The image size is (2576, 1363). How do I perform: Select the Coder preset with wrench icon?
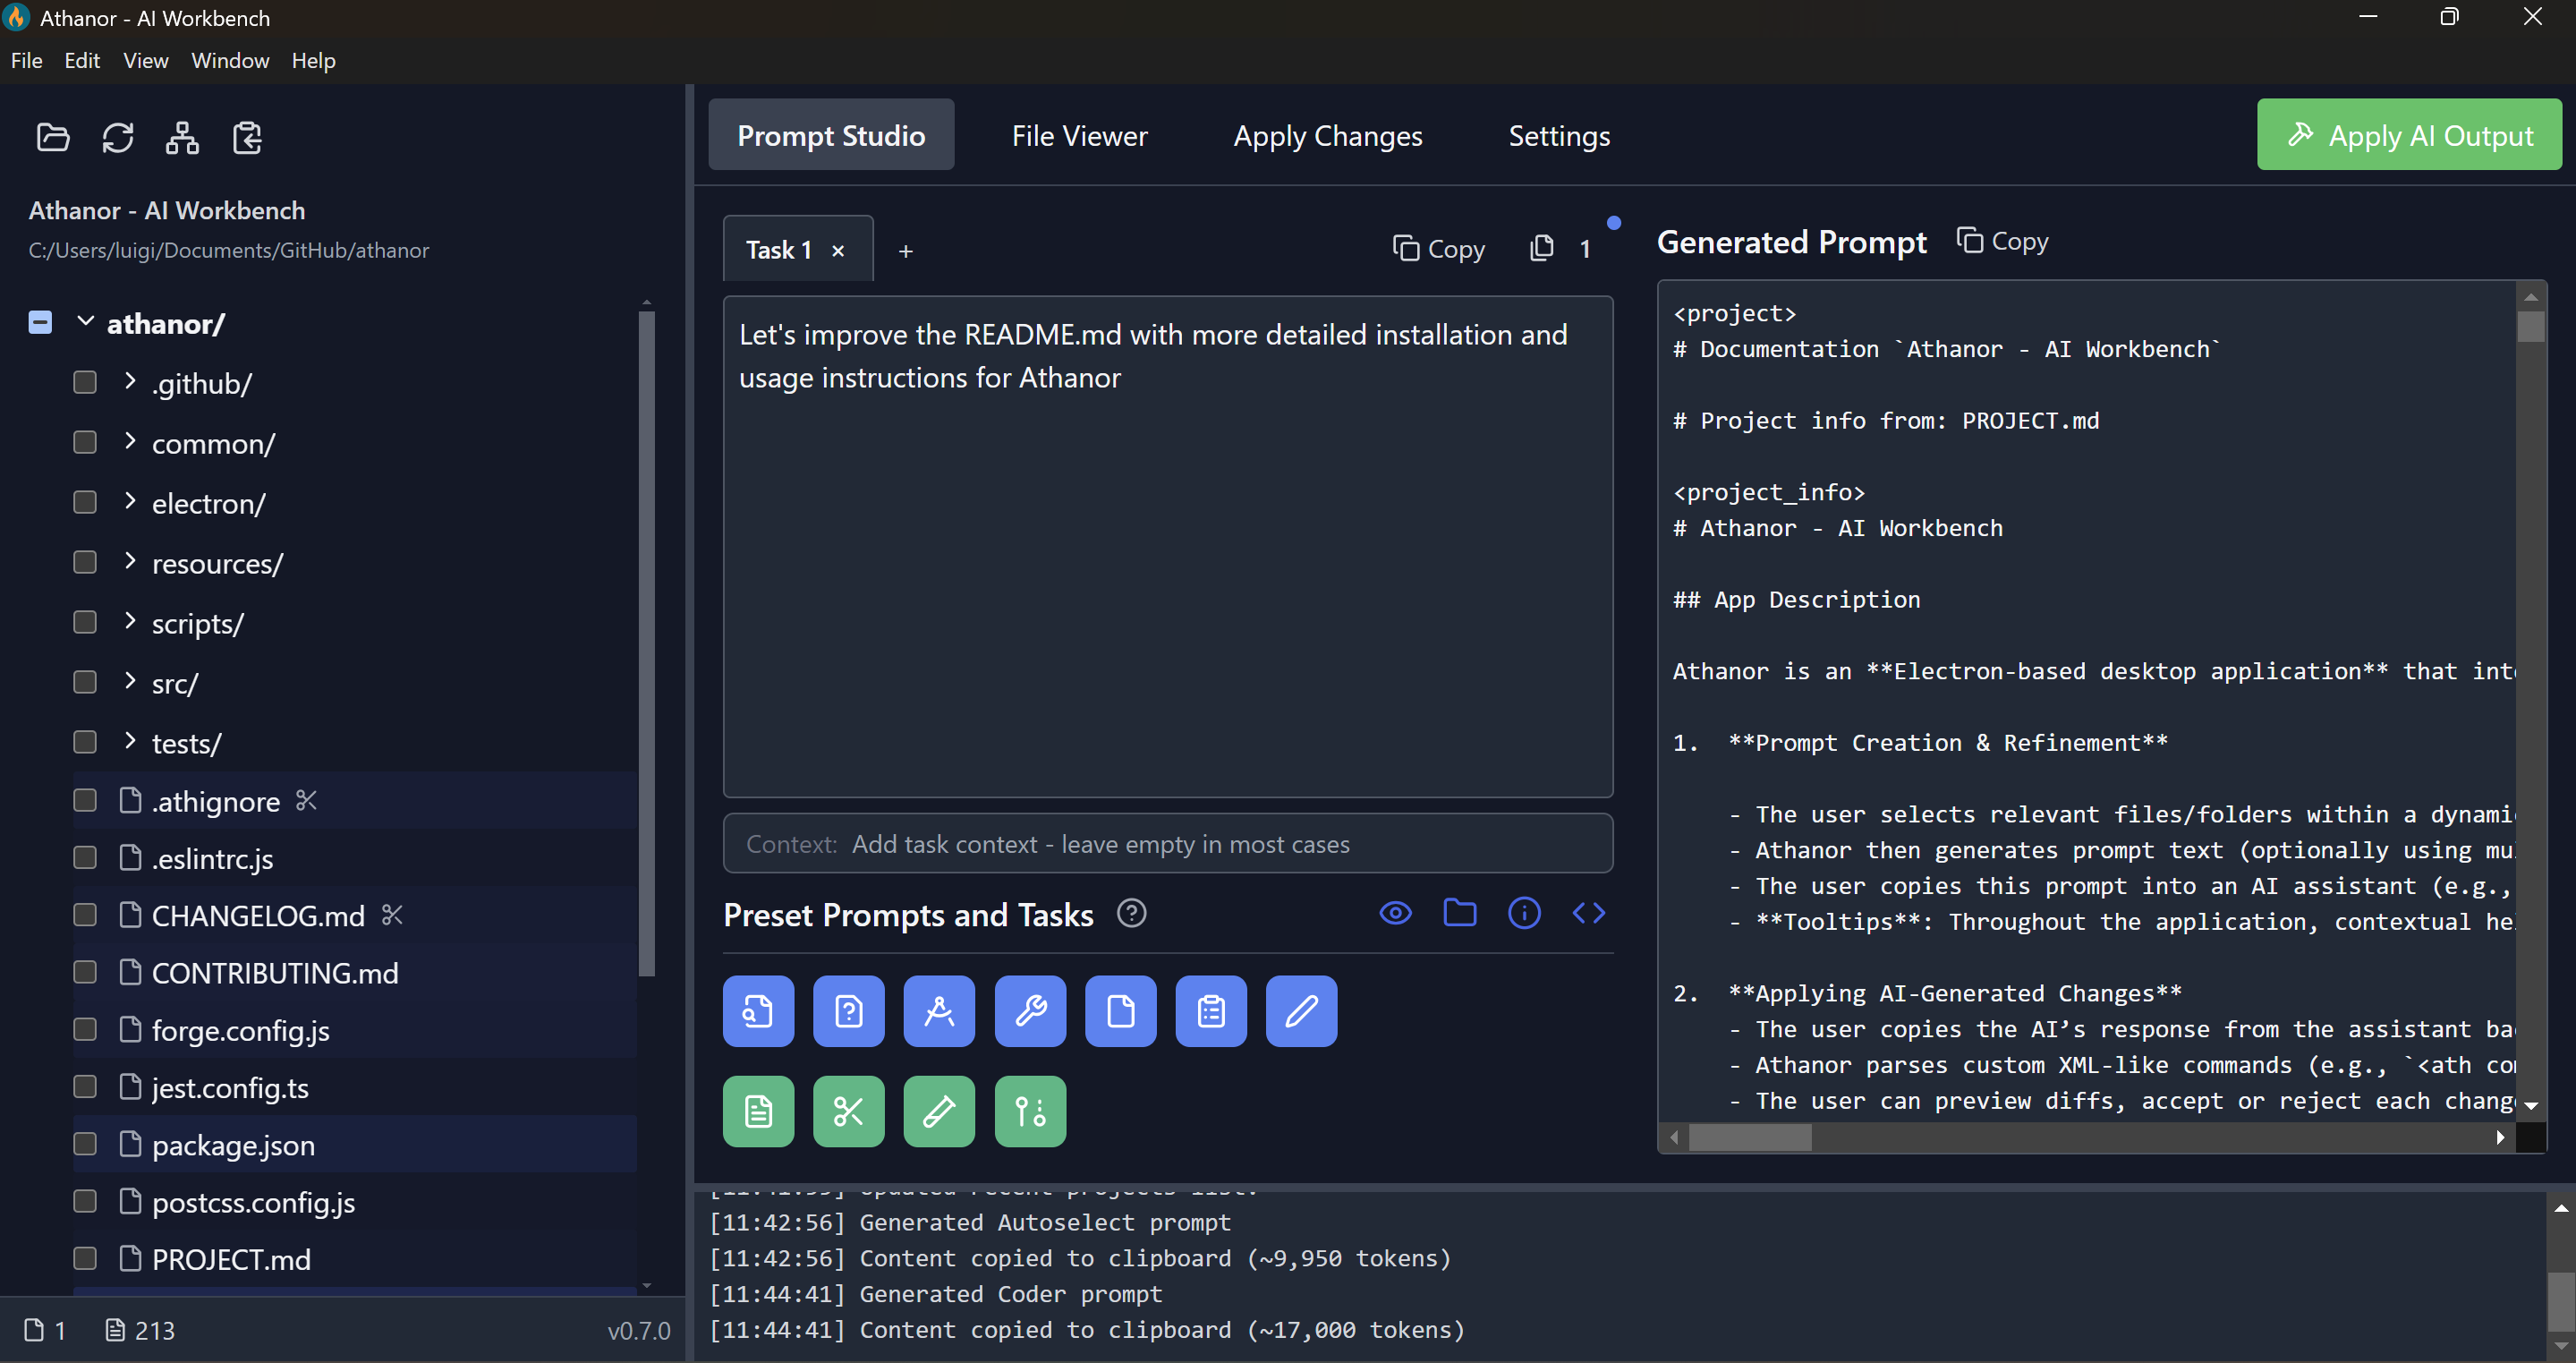coord(1029,1011)
